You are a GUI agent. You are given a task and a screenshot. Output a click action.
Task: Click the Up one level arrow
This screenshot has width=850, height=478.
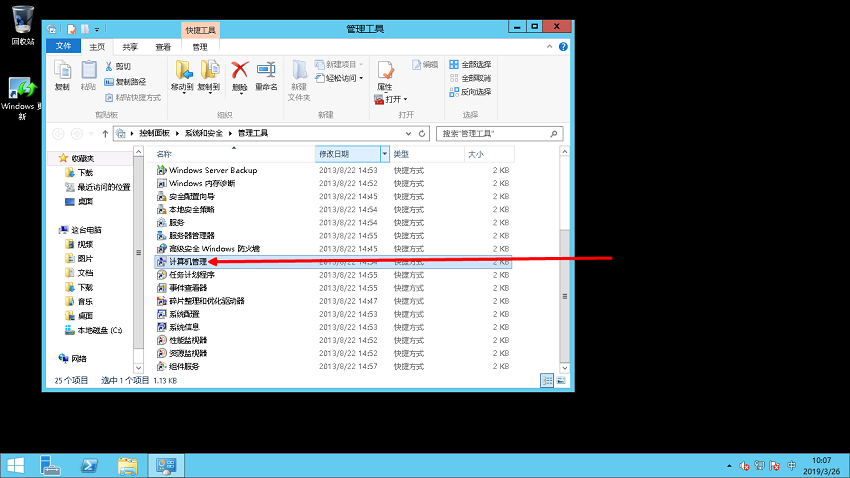click(x=105, y=133)
